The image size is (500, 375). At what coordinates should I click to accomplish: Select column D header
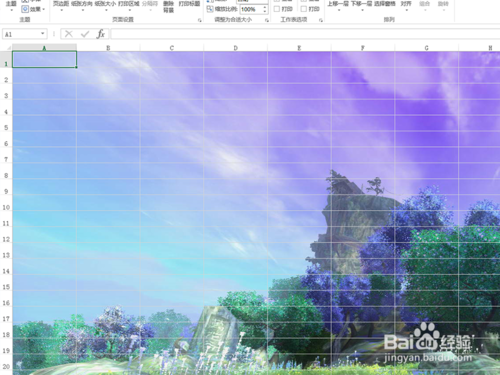click(236, 48)
